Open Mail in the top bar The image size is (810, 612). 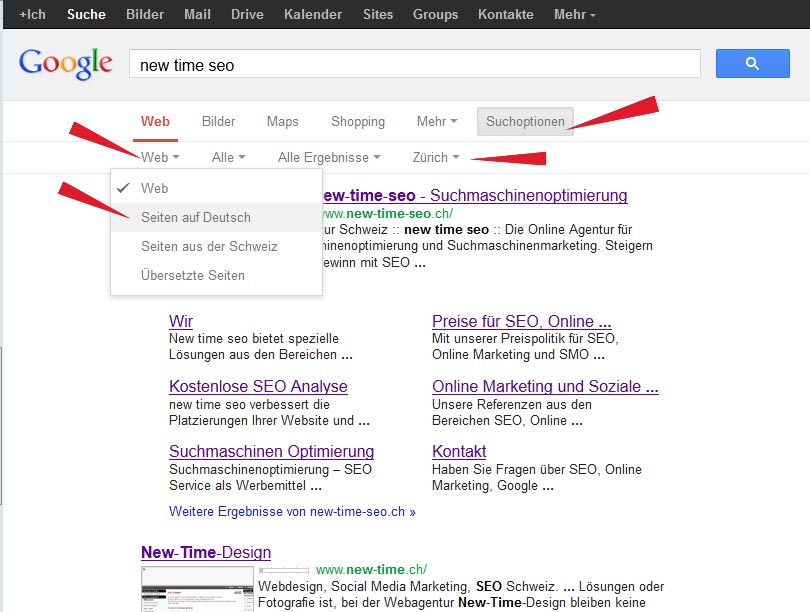click(x=197, y=14)
